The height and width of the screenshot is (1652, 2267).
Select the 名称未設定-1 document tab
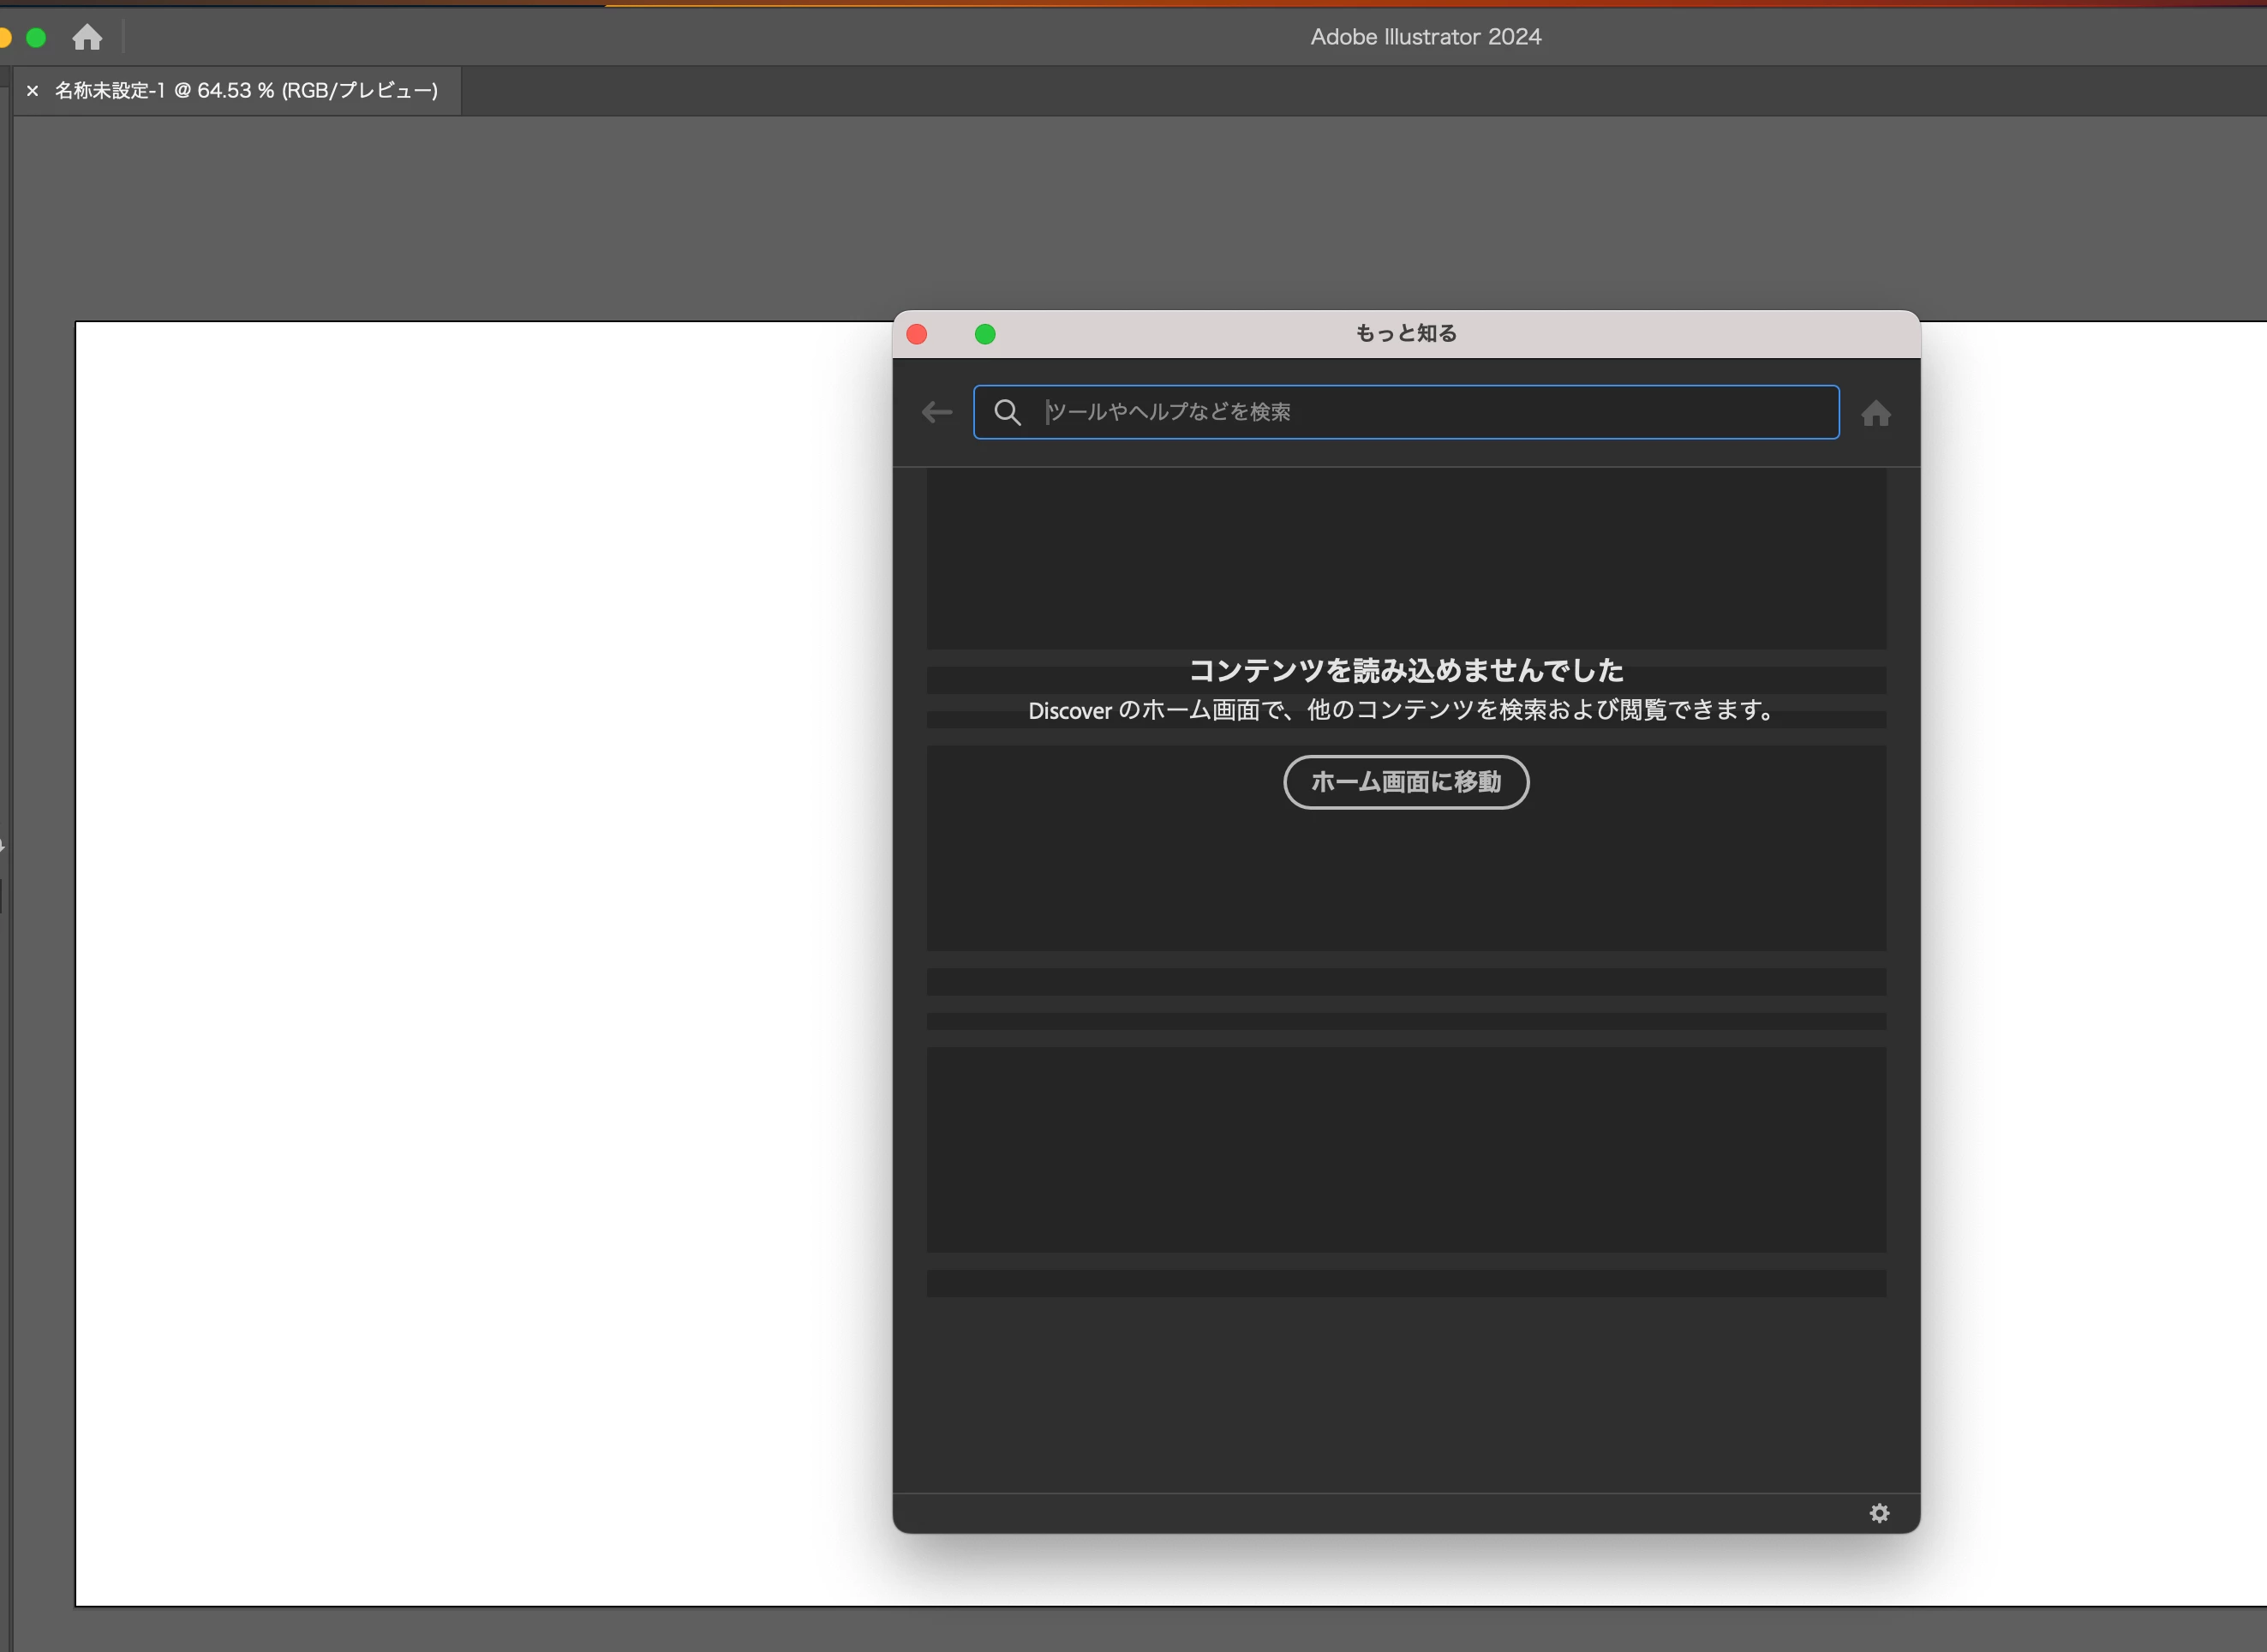click(x=246, y=91)
